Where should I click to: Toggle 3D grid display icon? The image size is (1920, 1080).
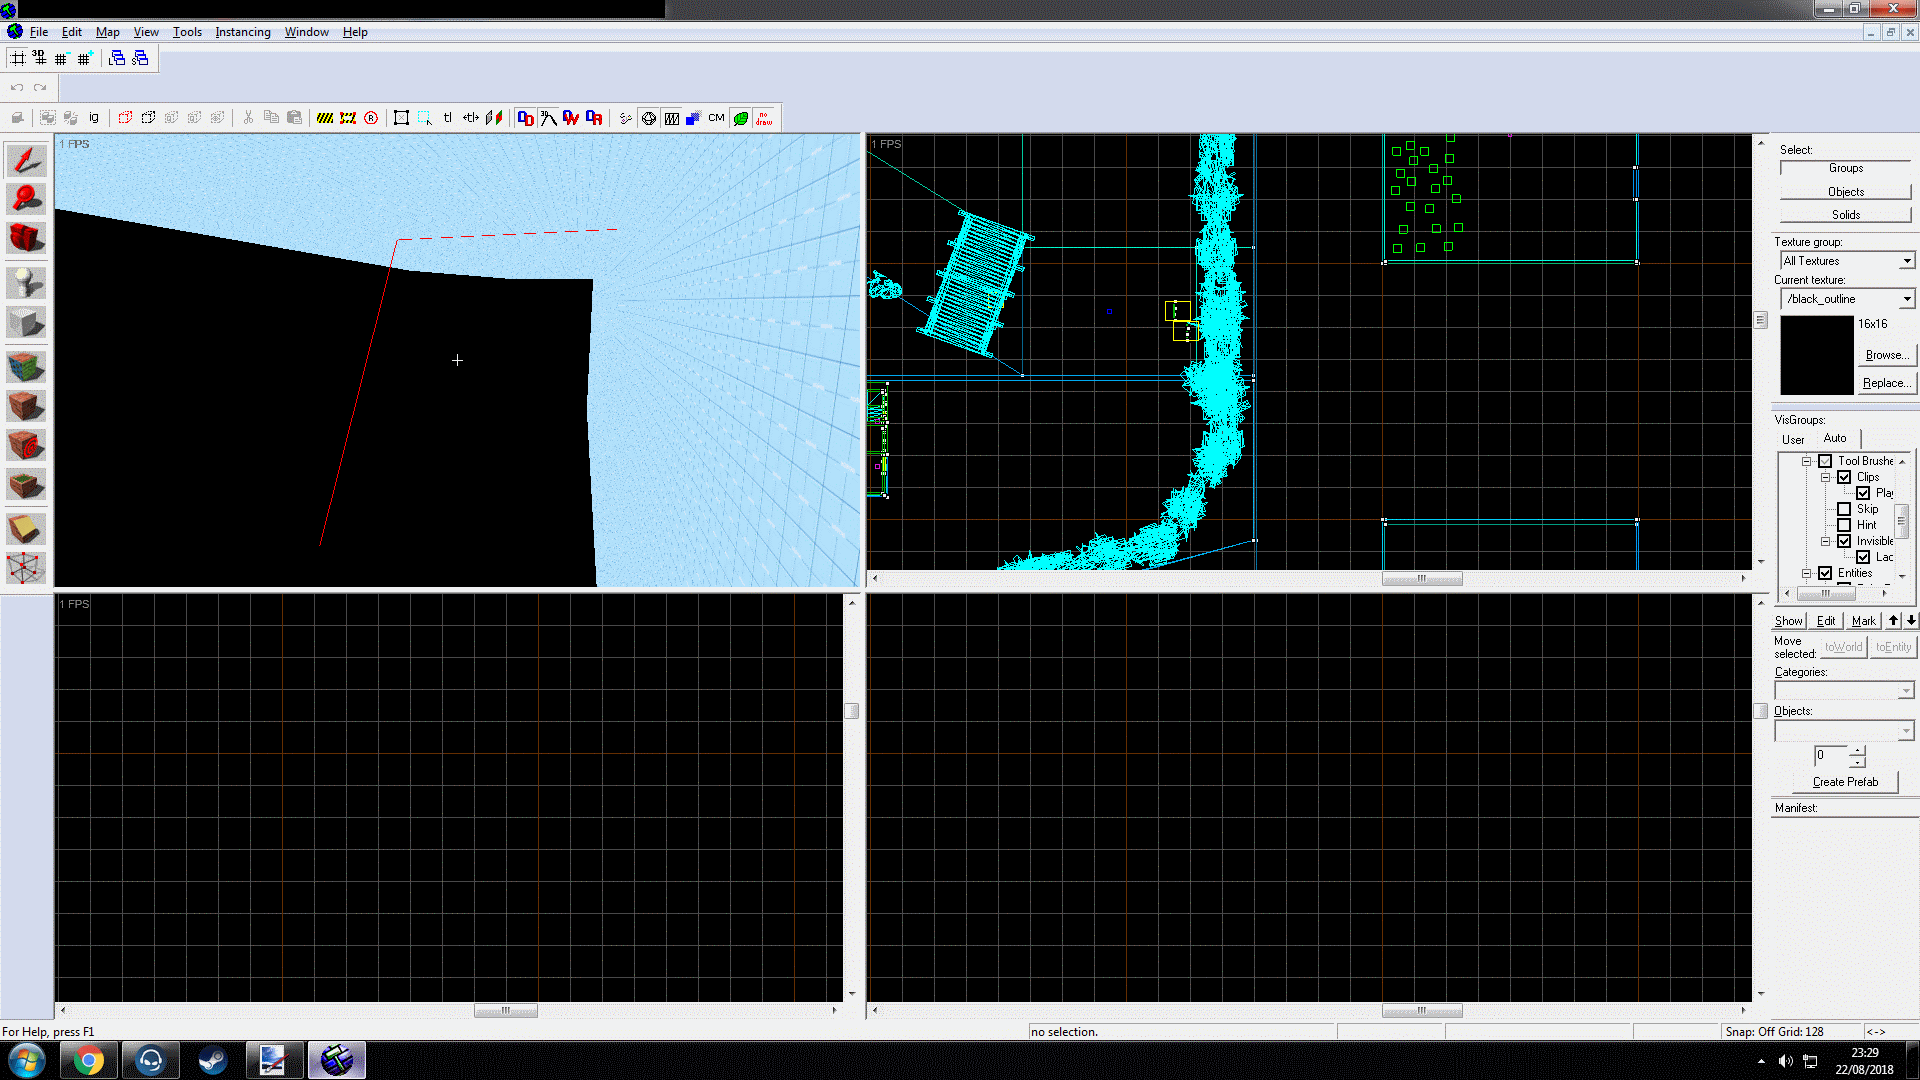point(40,58)
